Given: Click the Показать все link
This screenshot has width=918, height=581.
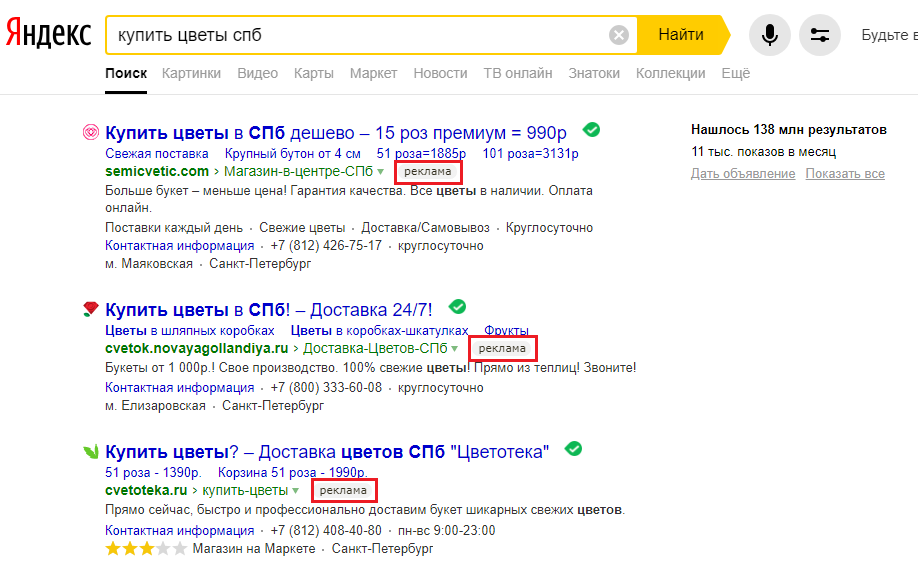Looking at the screenshot, I should 845,174.
